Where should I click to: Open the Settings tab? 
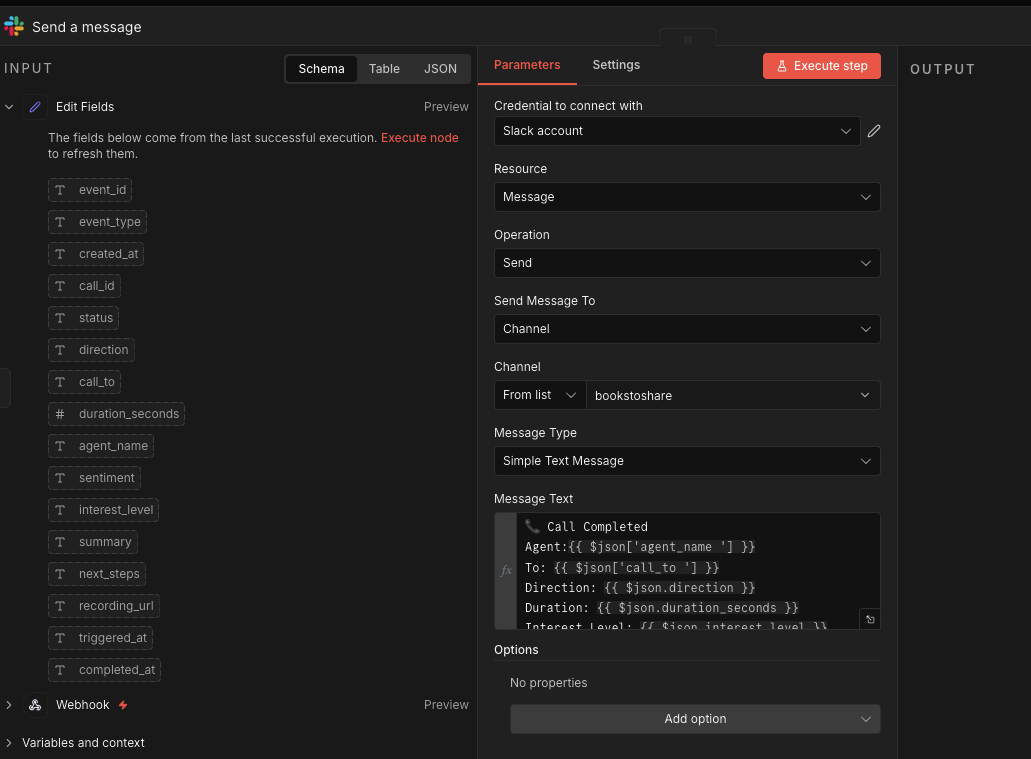point(616,65)
